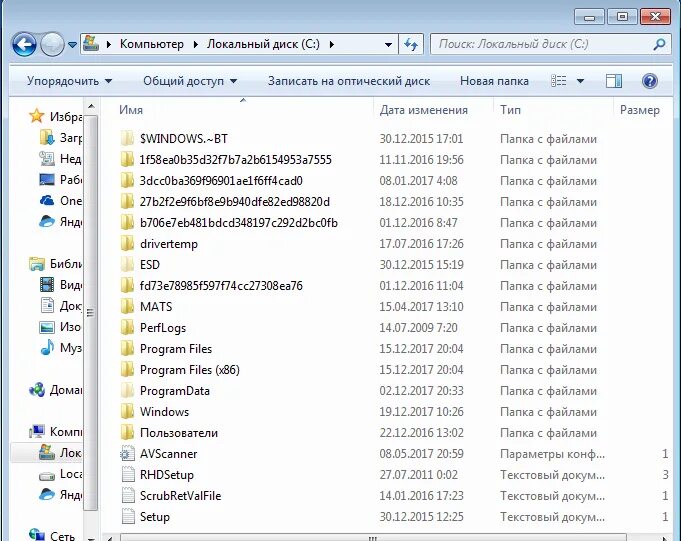Screen dimensions: 681x541
Task: Open the Музыка library in sidebar
Action: (60, 347)
